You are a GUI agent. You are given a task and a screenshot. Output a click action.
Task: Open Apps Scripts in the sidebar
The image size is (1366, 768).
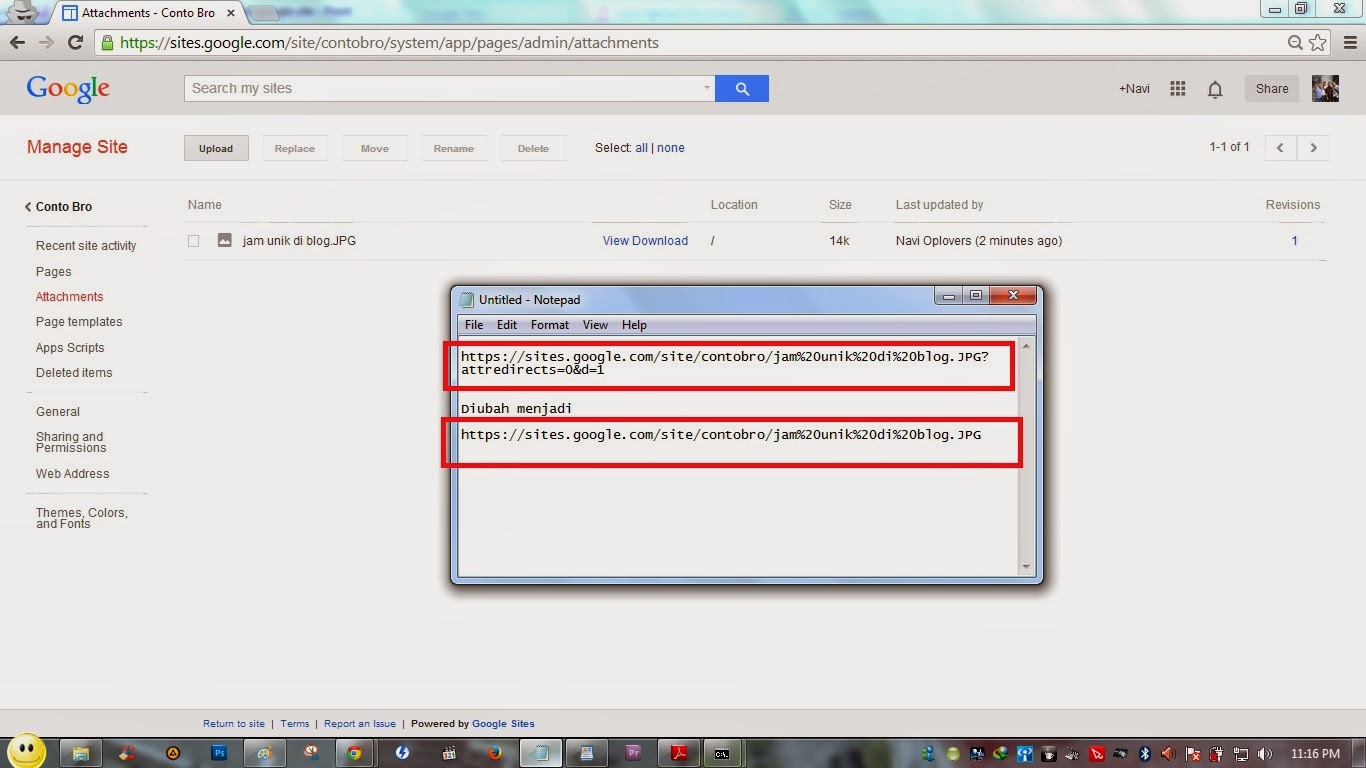point(70,348)
